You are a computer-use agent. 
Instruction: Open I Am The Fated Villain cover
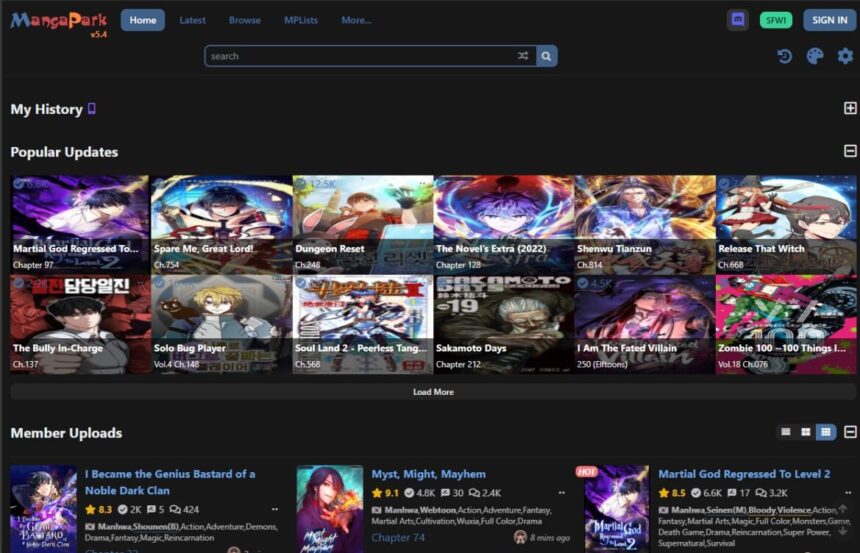click(x=645, y=324)
